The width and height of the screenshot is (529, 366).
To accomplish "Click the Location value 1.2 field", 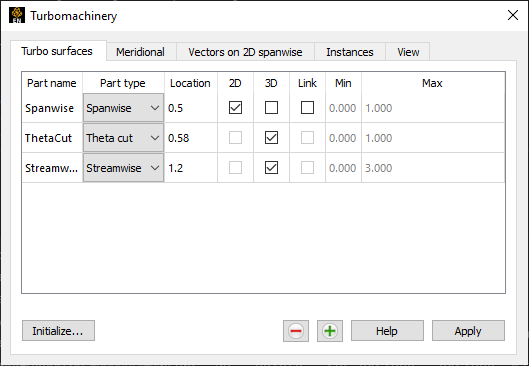I will point(191,168).
